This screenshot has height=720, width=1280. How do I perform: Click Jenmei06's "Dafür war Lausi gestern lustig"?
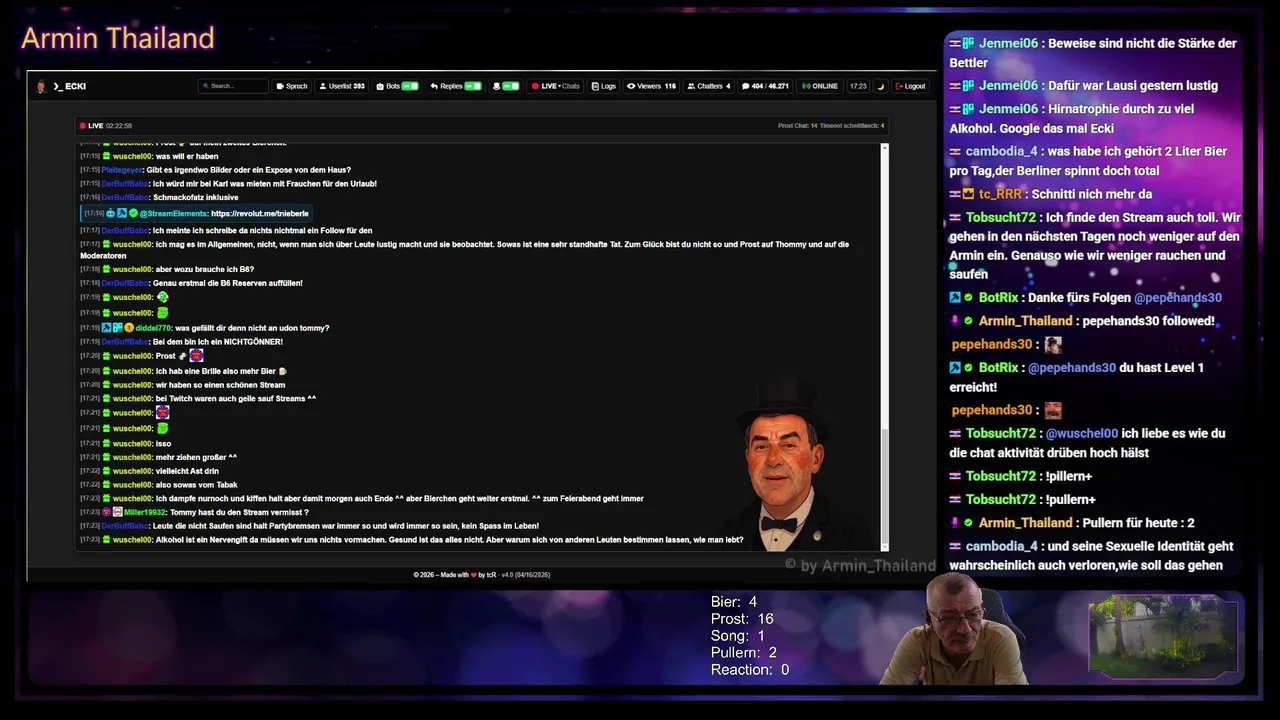(1133, 86)
